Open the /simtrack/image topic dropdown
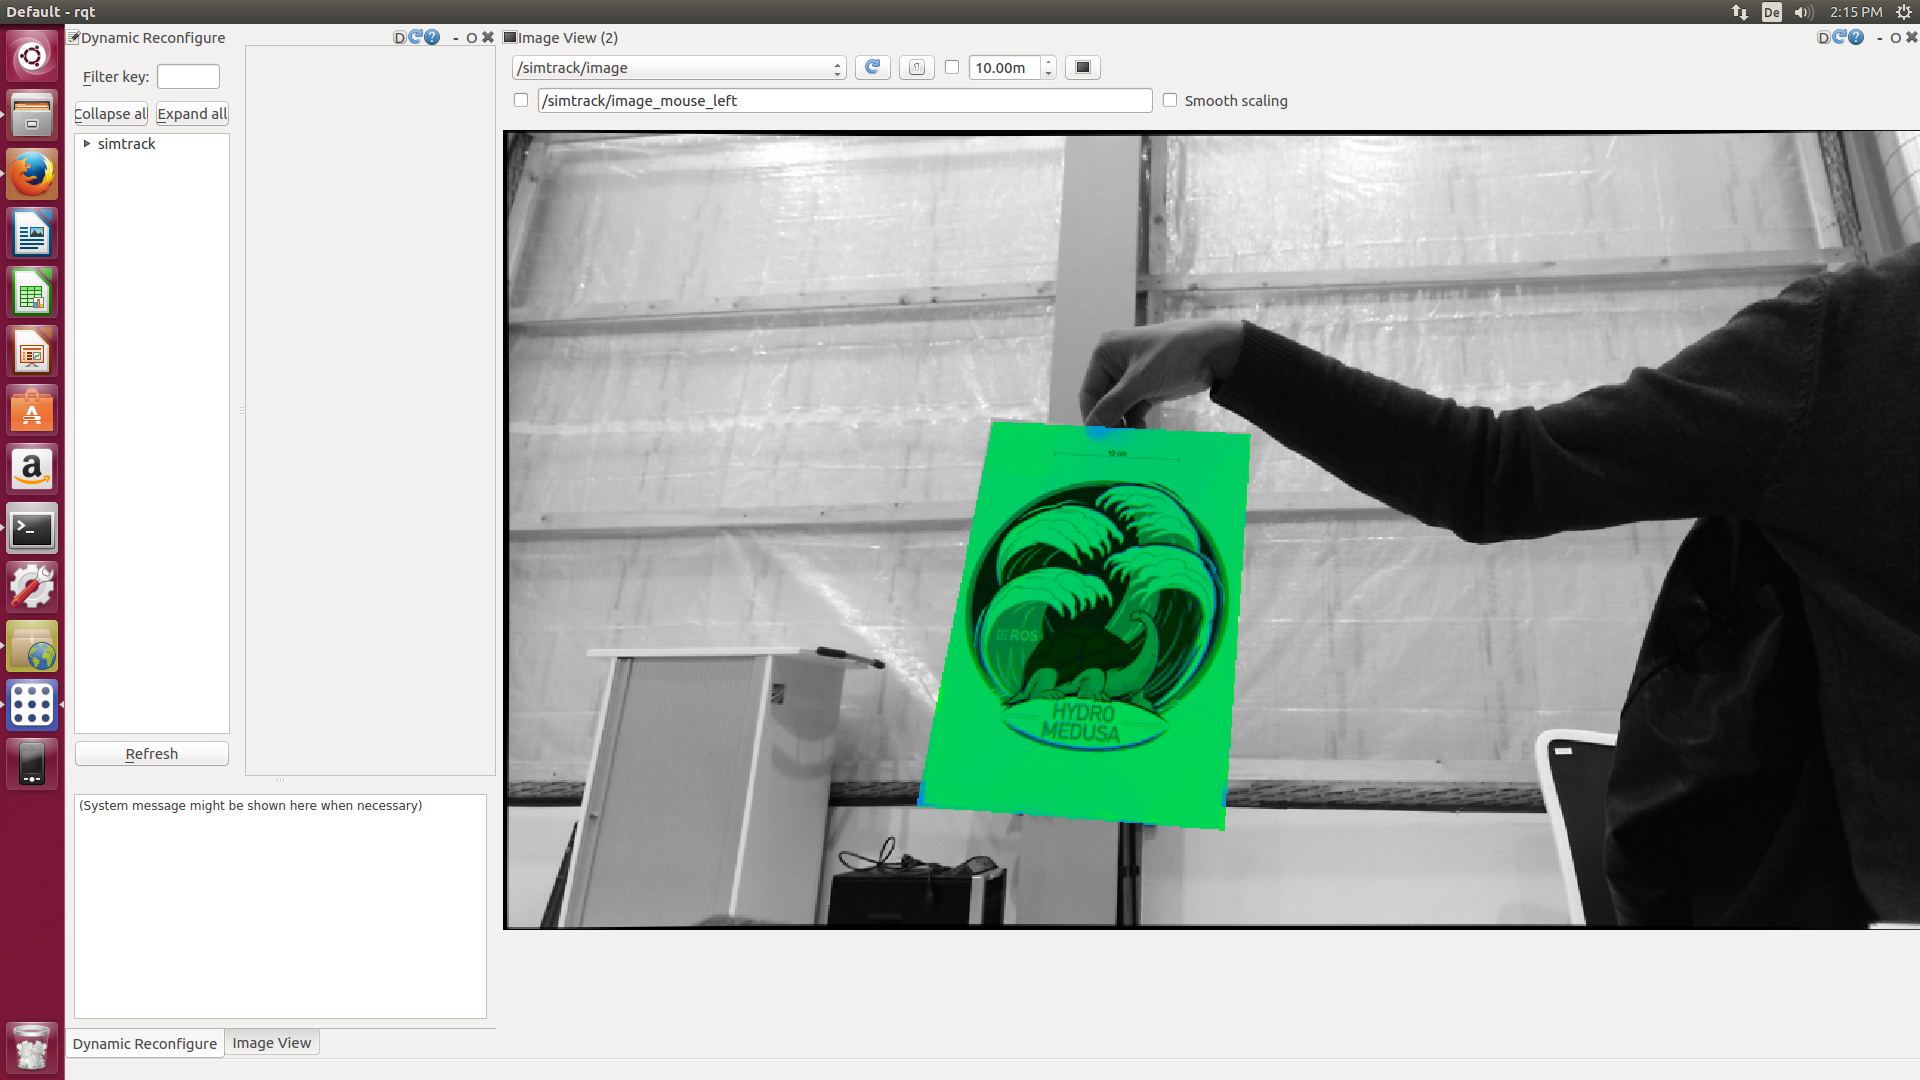Image resolution: width=1920 pixels, height=1080 pixels. (x=679, y=67)
